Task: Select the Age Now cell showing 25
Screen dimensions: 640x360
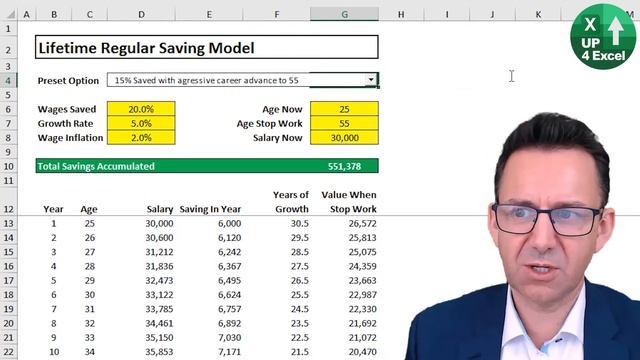Action: [344, 109]
